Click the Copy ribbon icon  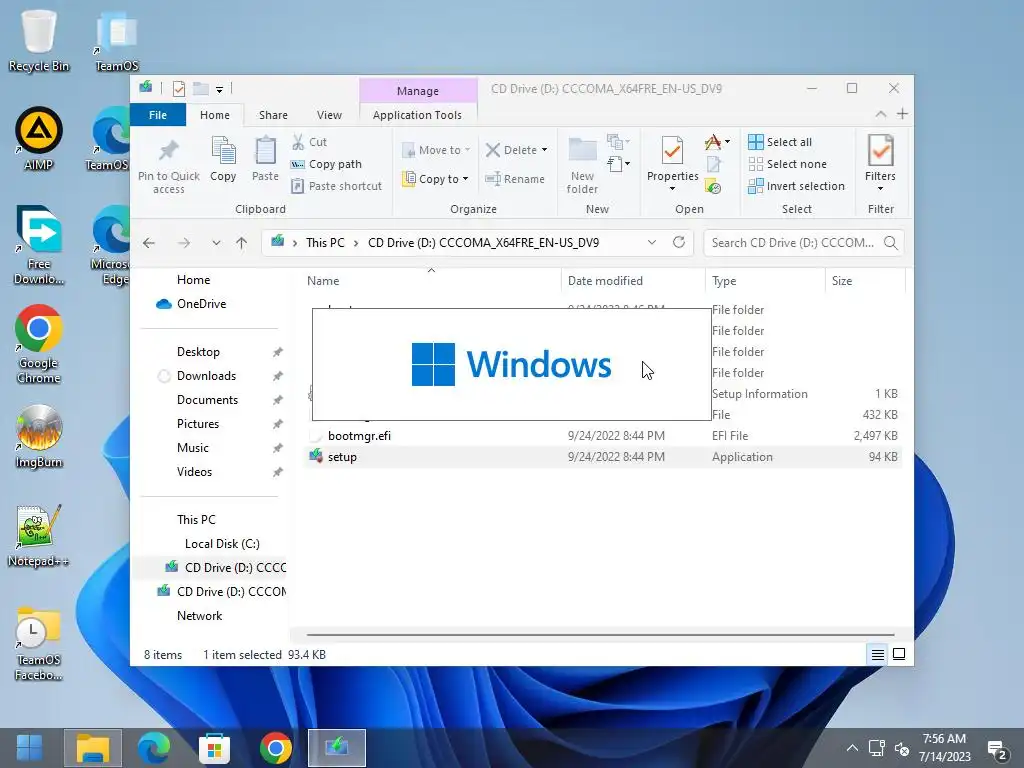[223, 152]
